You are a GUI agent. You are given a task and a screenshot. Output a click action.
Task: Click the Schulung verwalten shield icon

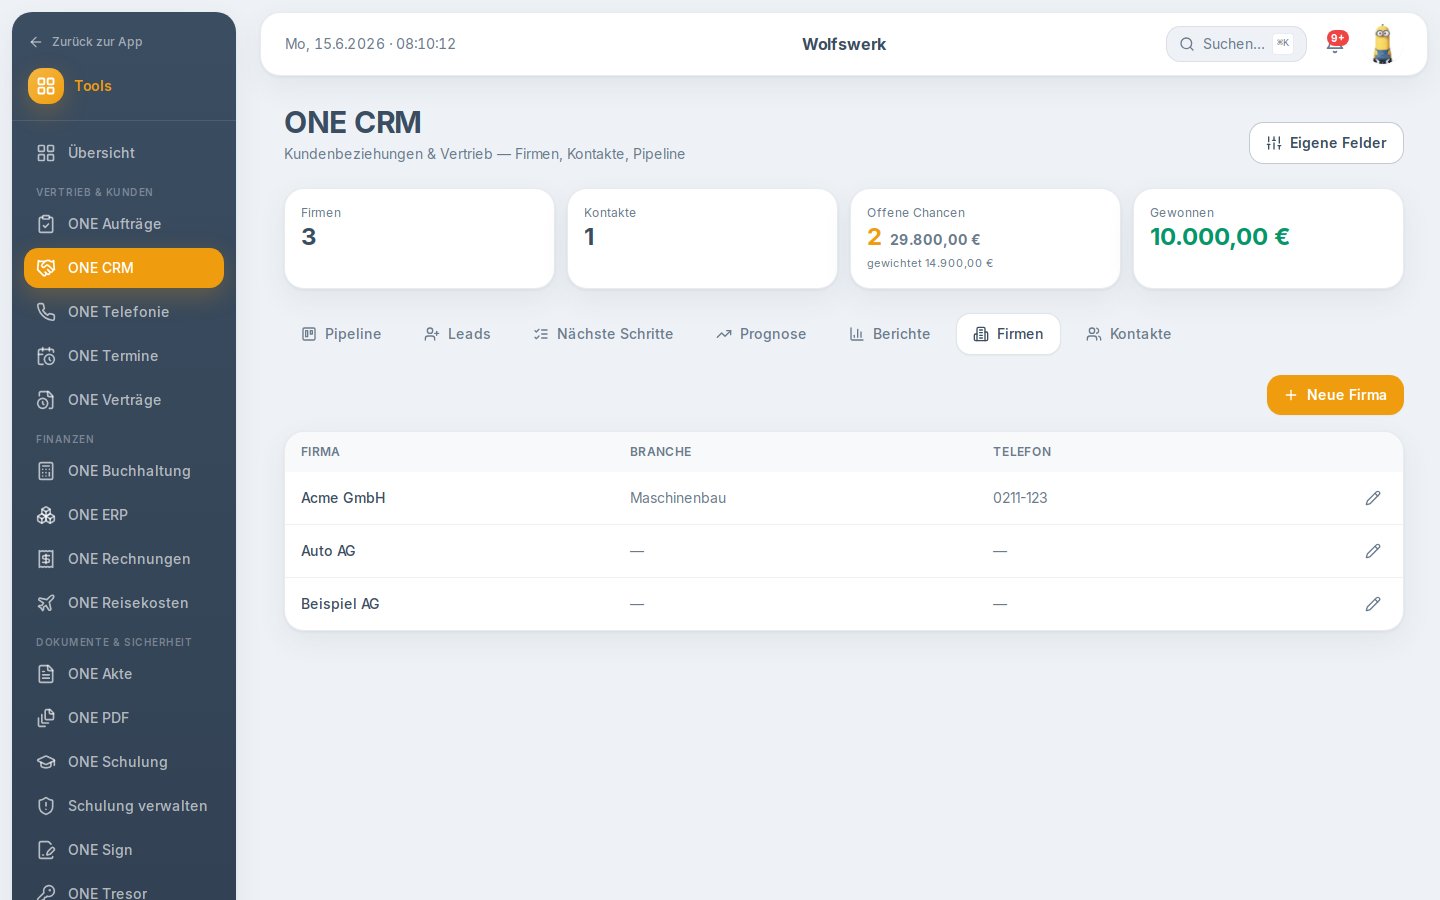click(x=46, y=806)
